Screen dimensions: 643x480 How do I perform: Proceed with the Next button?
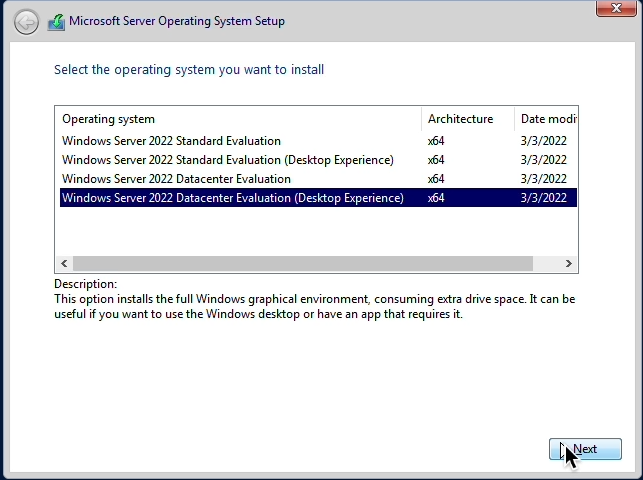pyautogui.click(x=585, y=449)
